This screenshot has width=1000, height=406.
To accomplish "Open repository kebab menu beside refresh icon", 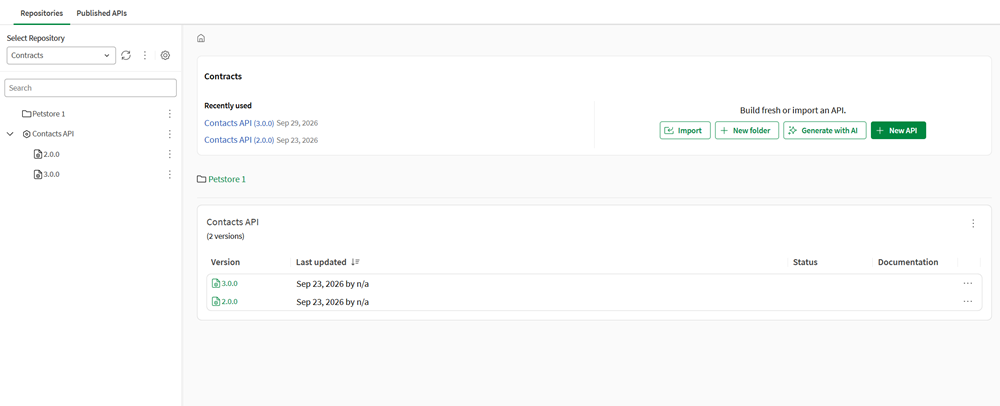I will point(145,55).
